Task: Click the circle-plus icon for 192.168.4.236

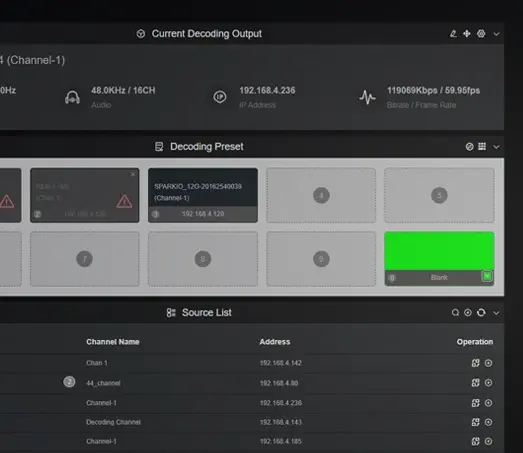Action: point(488,403)
